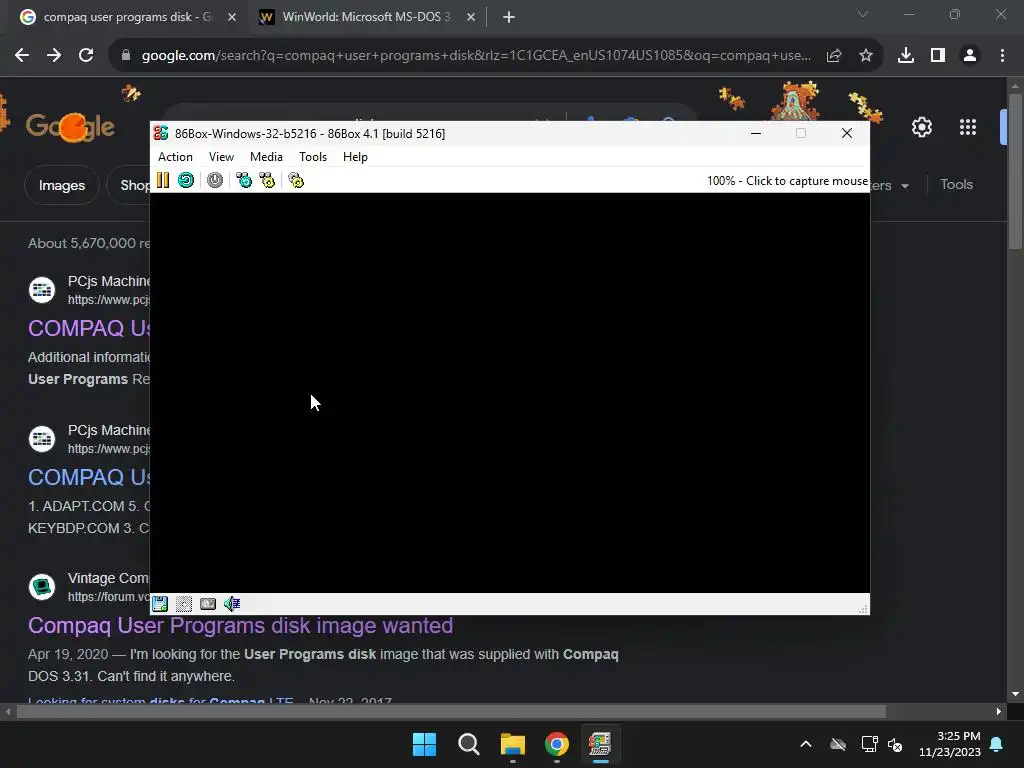Go back in Chrome
Viewport: 1024px width, 768px height.
coord(22,56)
